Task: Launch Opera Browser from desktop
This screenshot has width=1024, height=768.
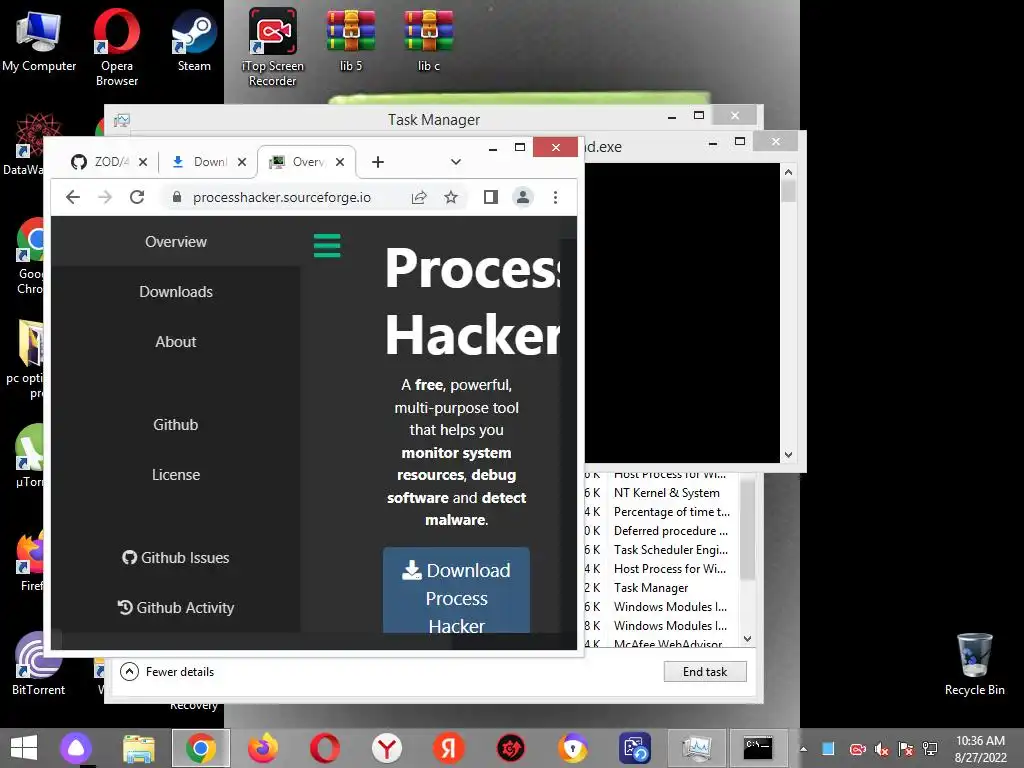Action: 116,47
